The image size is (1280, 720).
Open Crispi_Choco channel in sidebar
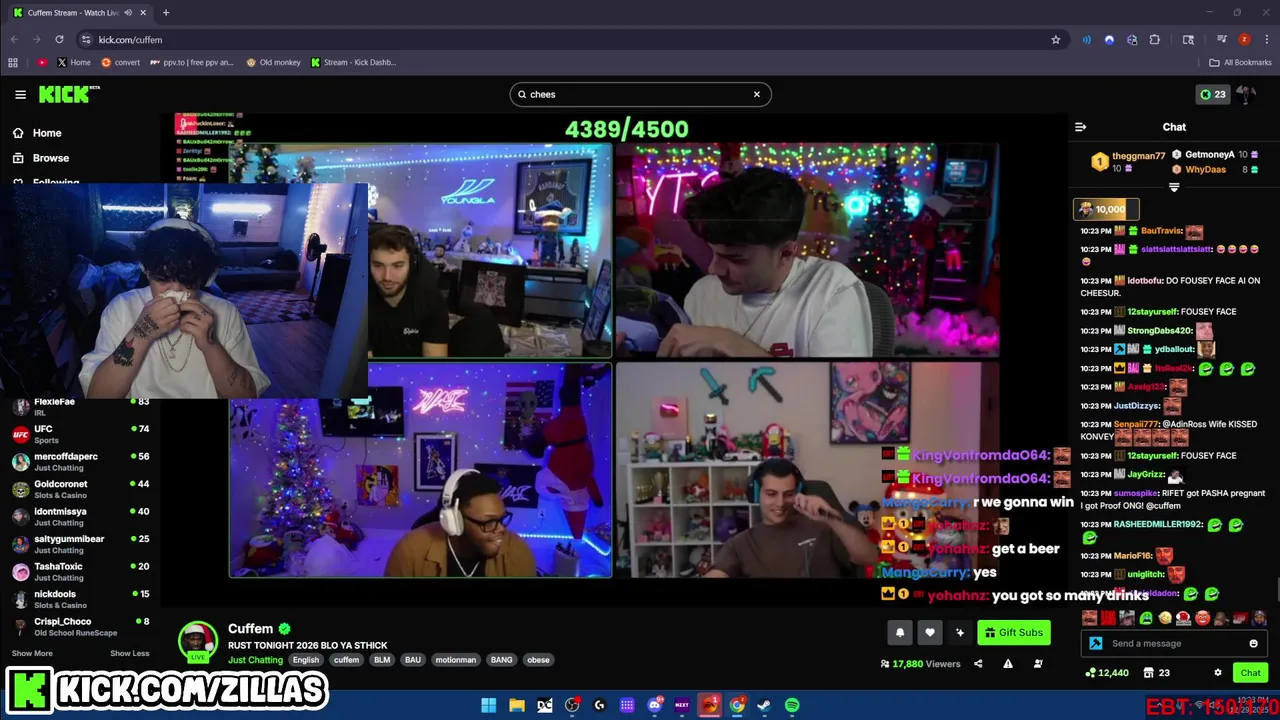tap(80, 627)
